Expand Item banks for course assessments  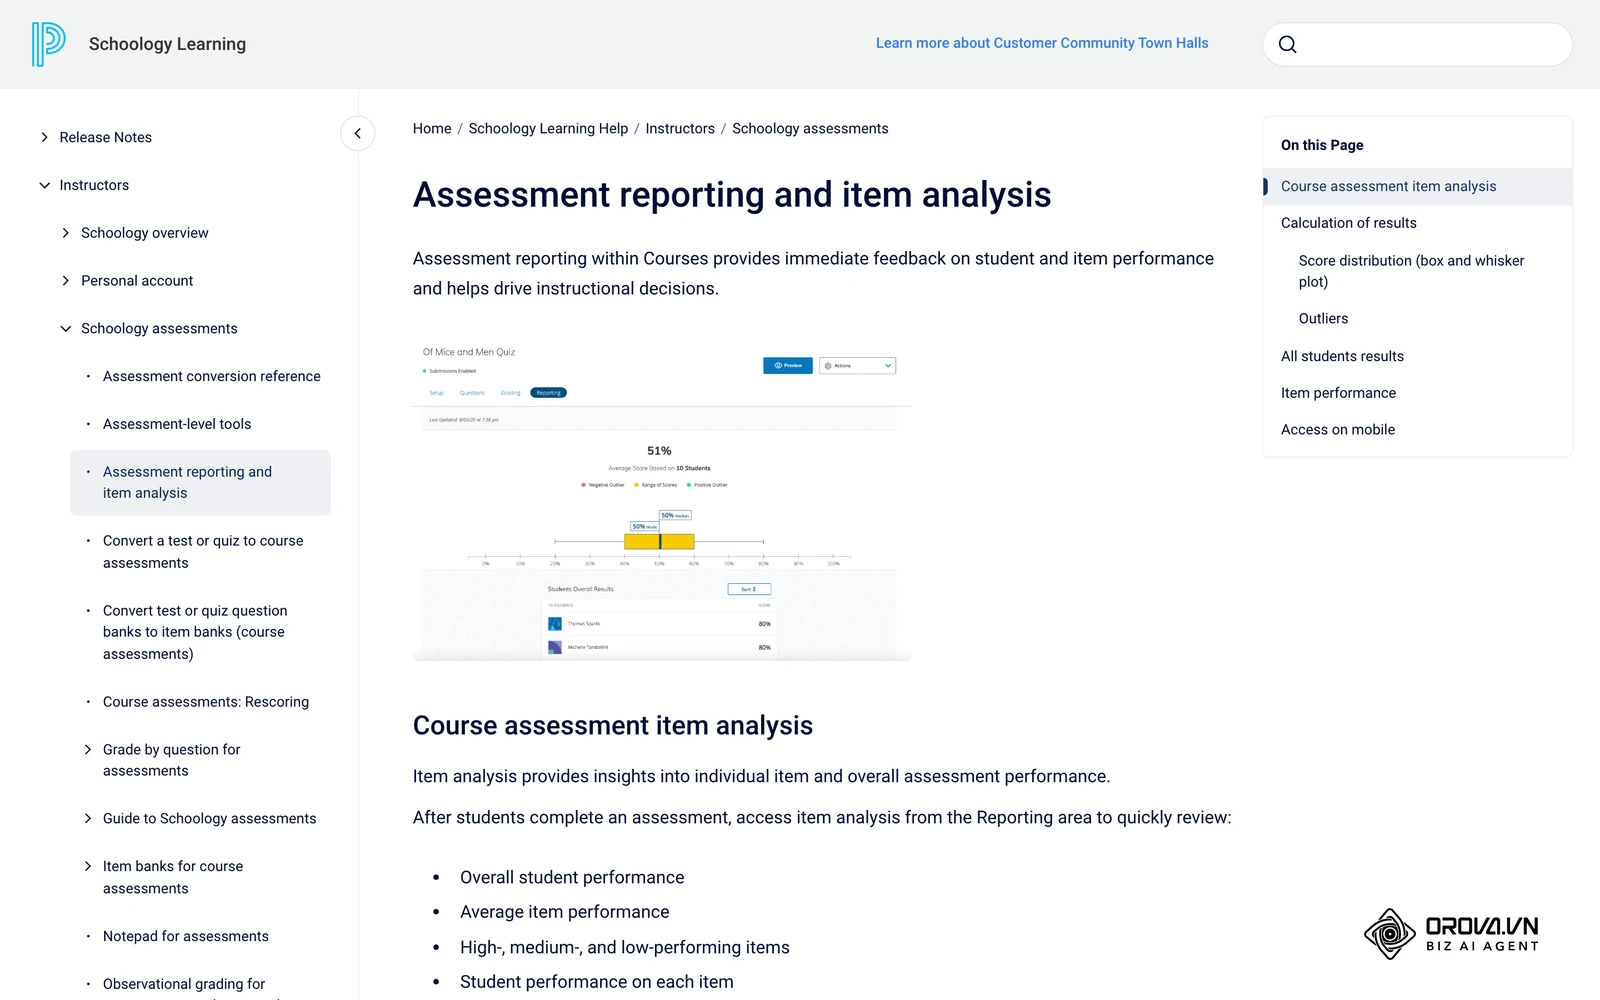tap(88, 866)
